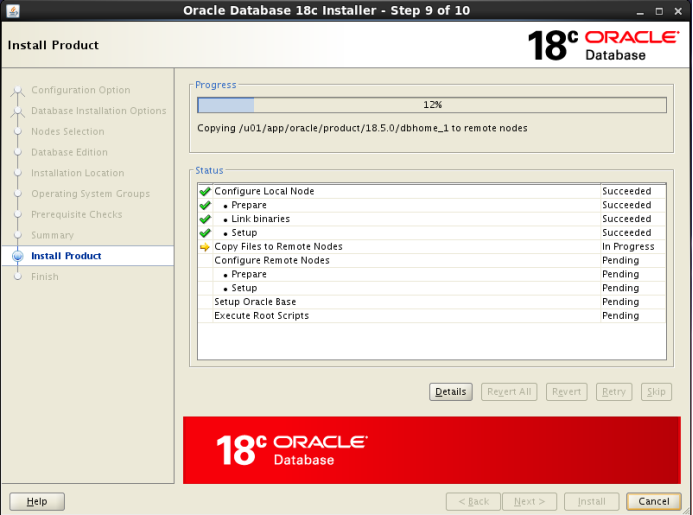Viewport: 693px width, 515px height.
Task: Click the Install Product step bullet
Action: click(x=18, y=256)
